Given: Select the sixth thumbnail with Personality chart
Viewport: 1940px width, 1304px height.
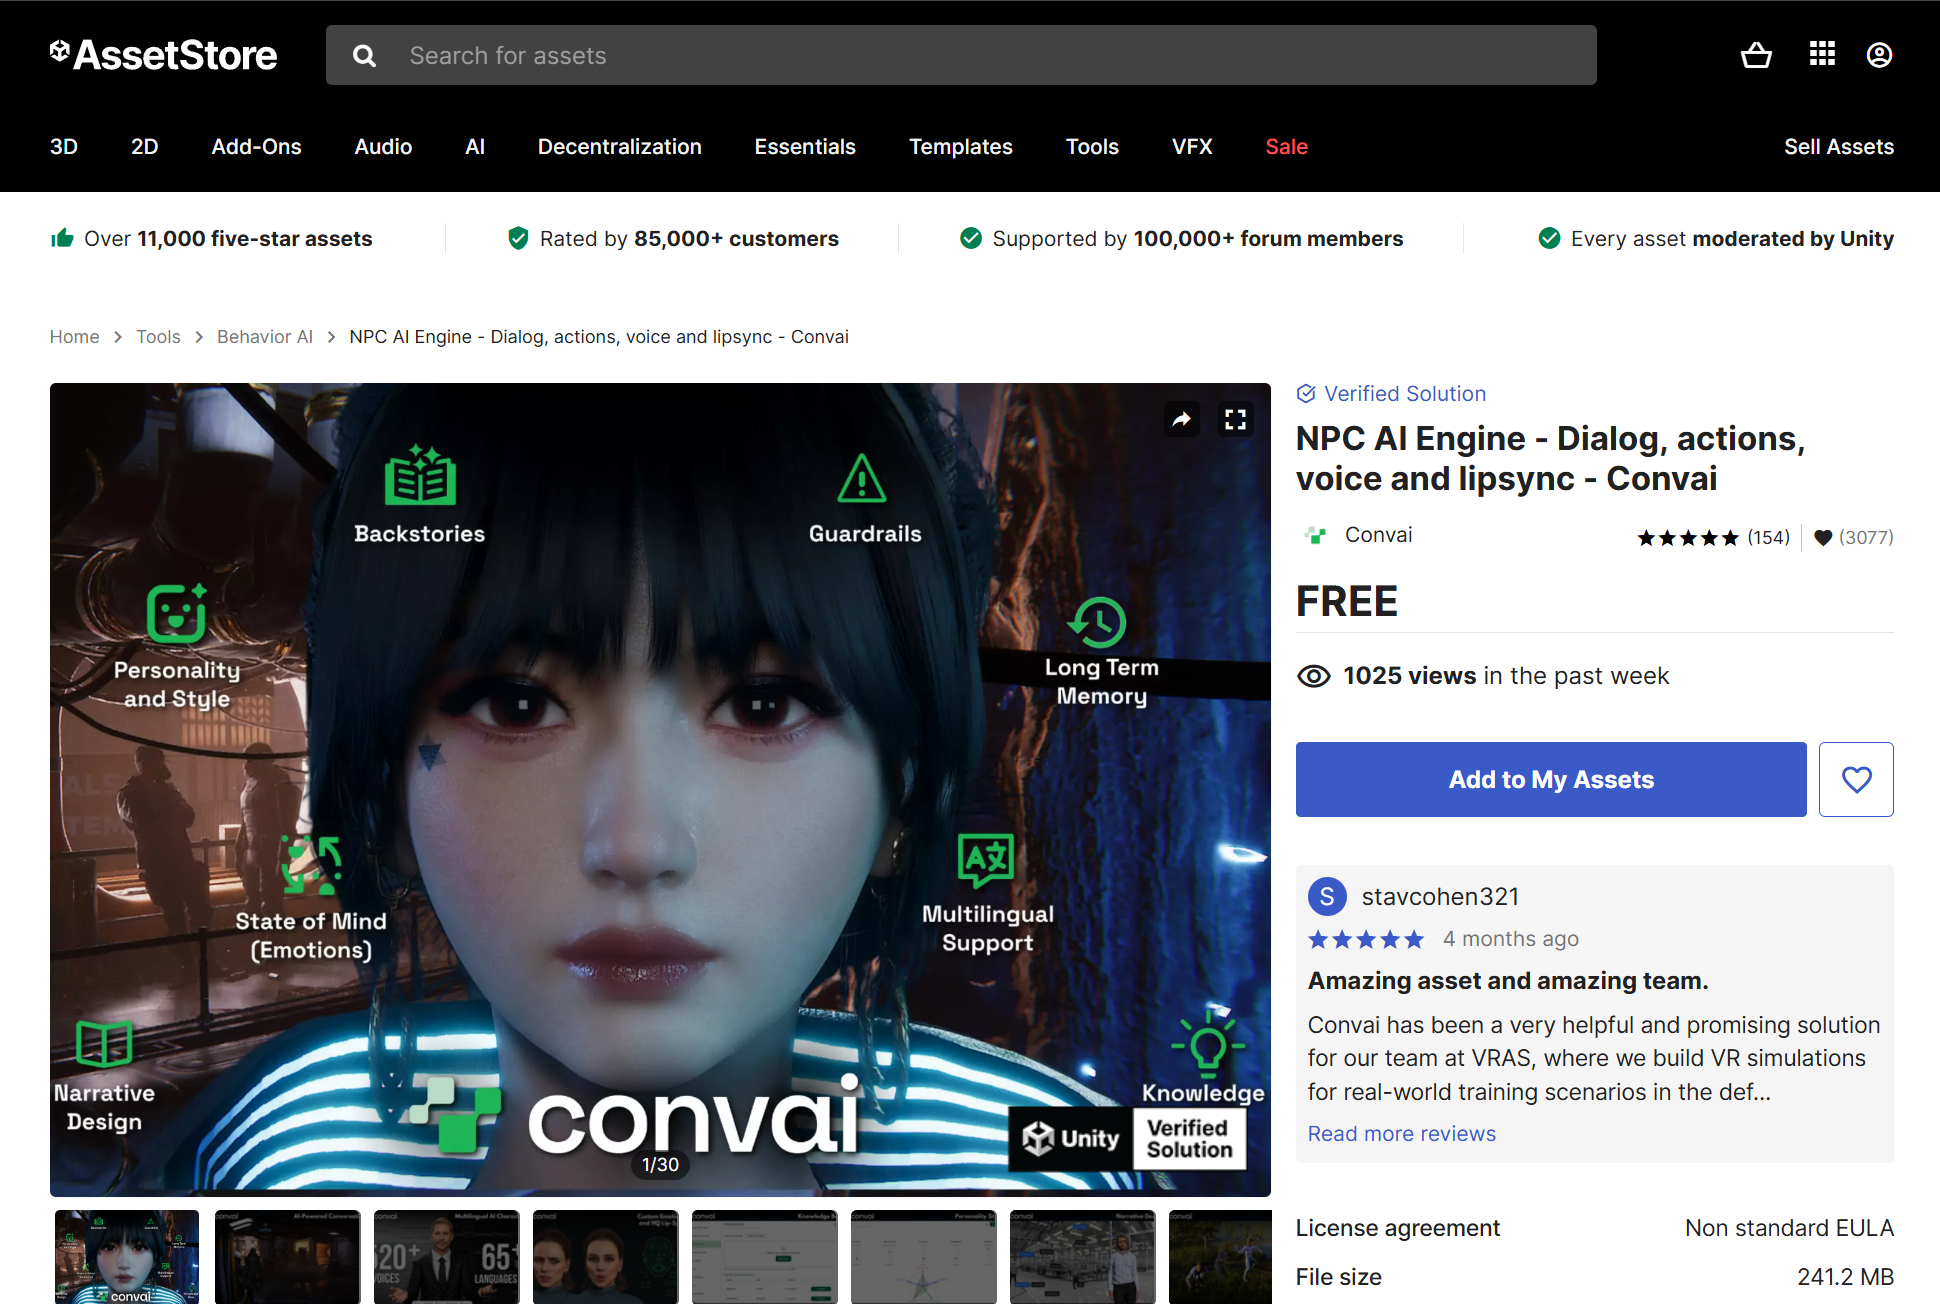Looking at the screenshot, I should (x=924, y=1257).
